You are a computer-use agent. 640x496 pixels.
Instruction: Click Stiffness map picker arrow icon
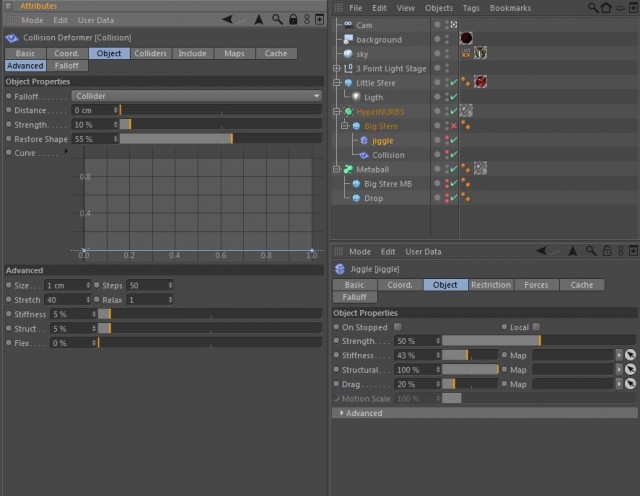pos(630,355)
